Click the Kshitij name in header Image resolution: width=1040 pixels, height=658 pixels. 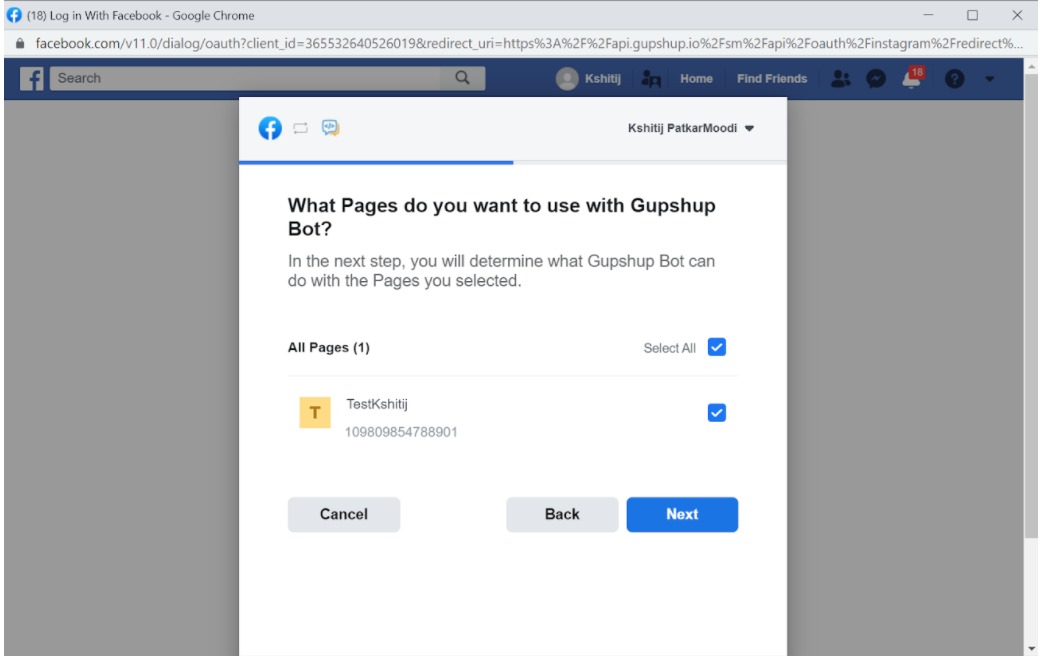pyautogui.click(x=602, y=78)
